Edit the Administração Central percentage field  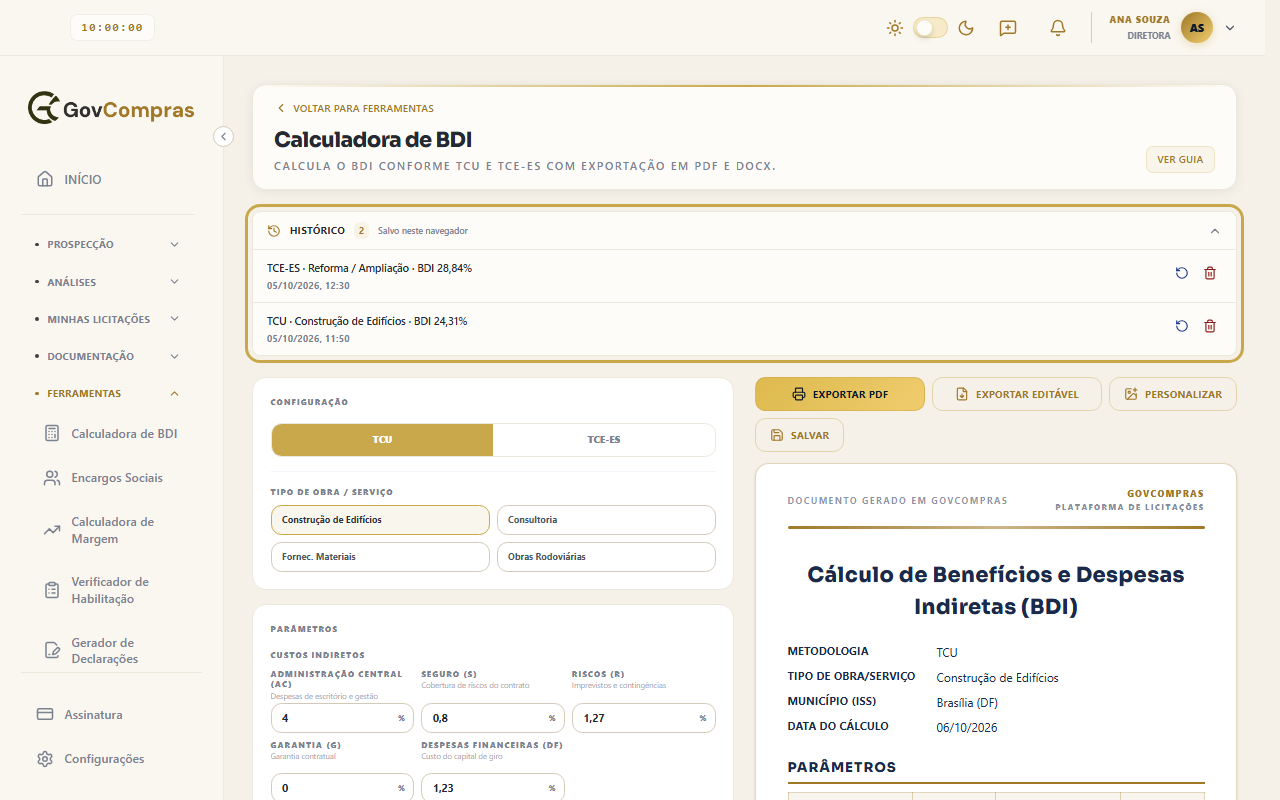click(342, 718)
